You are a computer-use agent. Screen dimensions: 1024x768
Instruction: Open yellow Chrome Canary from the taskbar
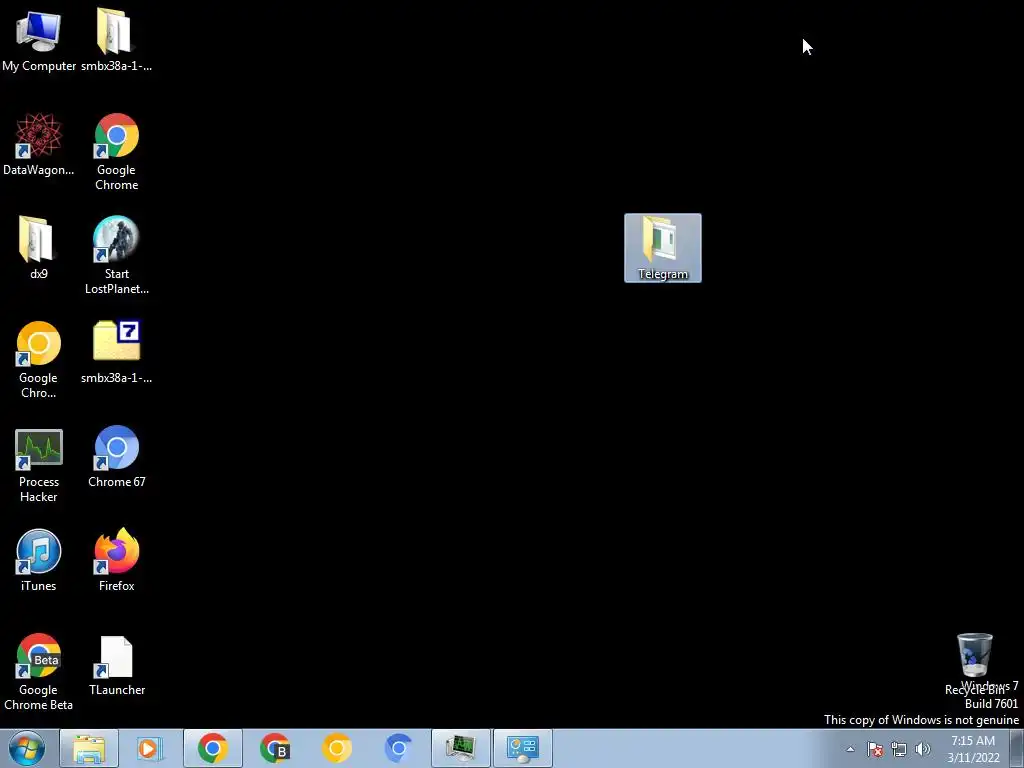336,748
